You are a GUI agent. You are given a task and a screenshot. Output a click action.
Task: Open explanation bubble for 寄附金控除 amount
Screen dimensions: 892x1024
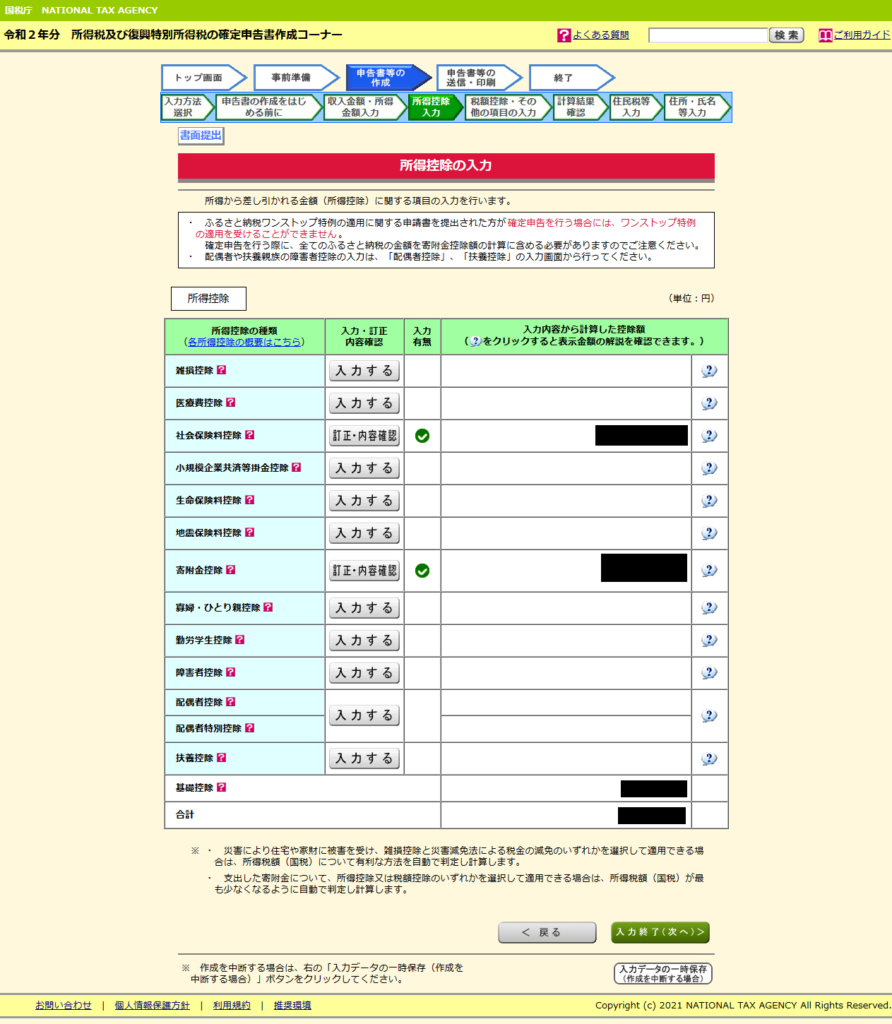[x=709, y=571]
